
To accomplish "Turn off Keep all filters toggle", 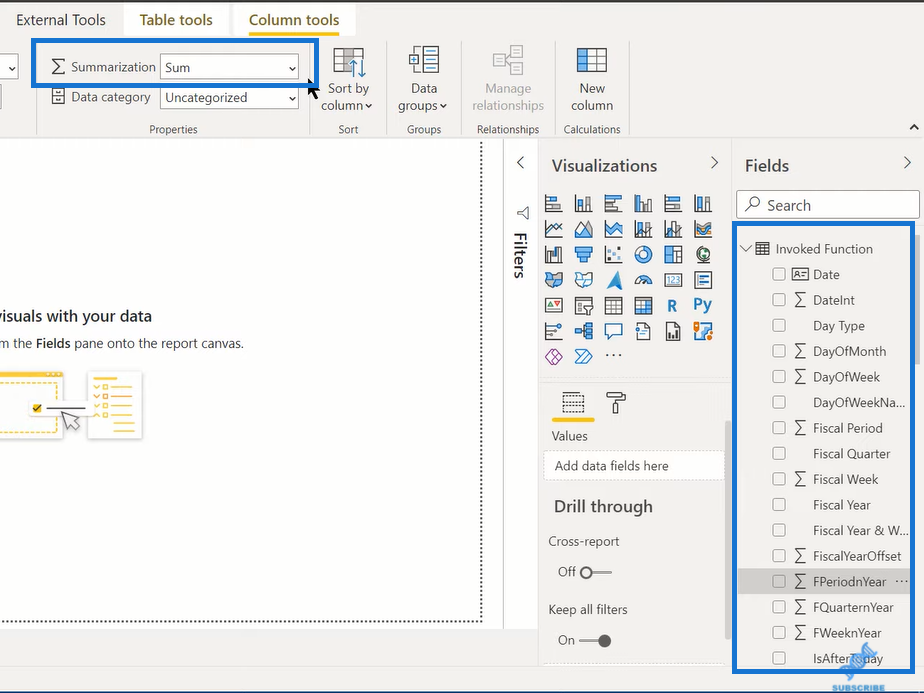I will (595, 641).
